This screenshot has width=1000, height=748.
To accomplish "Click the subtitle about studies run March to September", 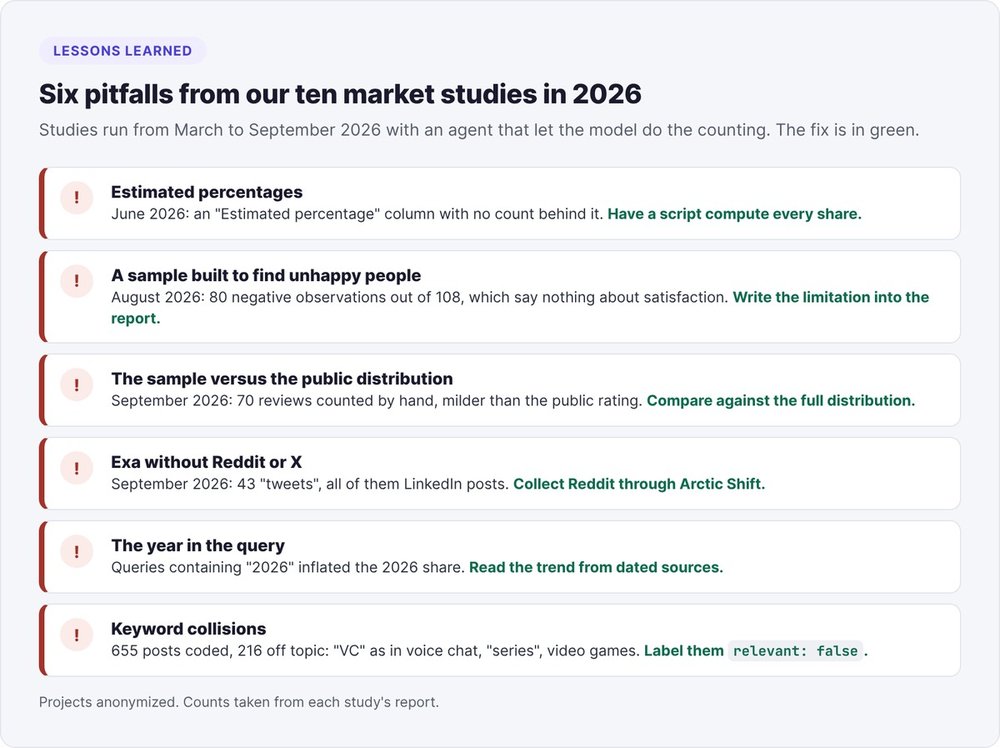I will 479,130.
